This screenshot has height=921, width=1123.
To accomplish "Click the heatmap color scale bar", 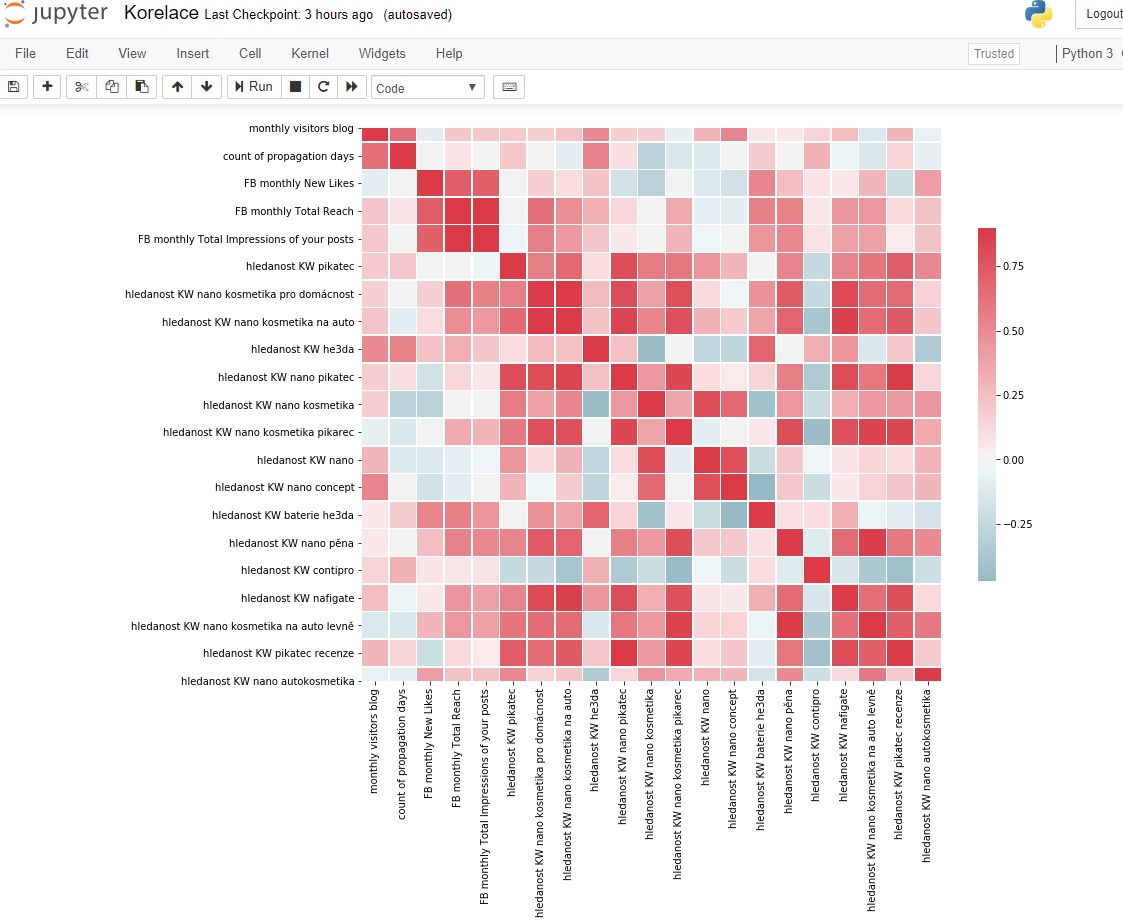I will (986, 404).
